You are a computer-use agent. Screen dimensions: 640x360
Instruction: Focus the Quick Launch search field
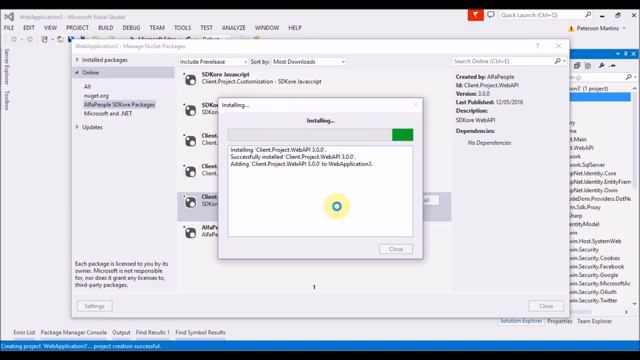click(x=542, y=15)
